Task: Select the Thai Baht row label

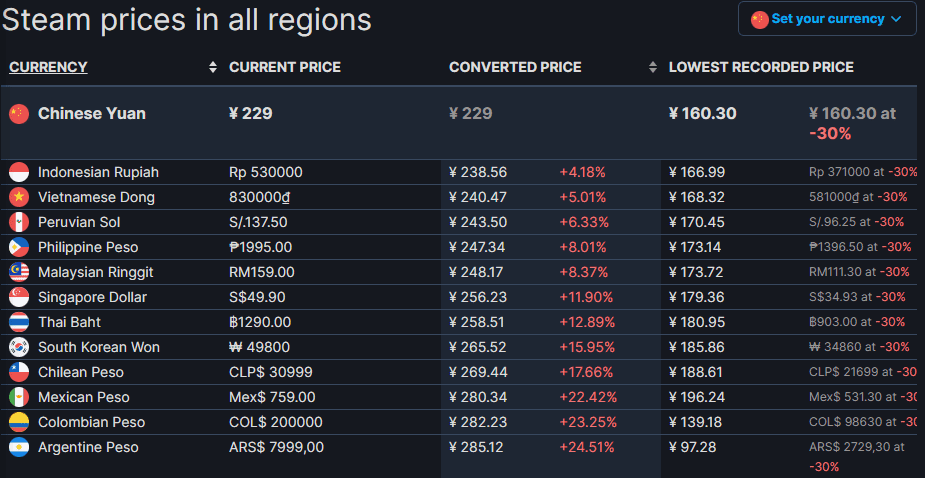Action: [70, 322]
